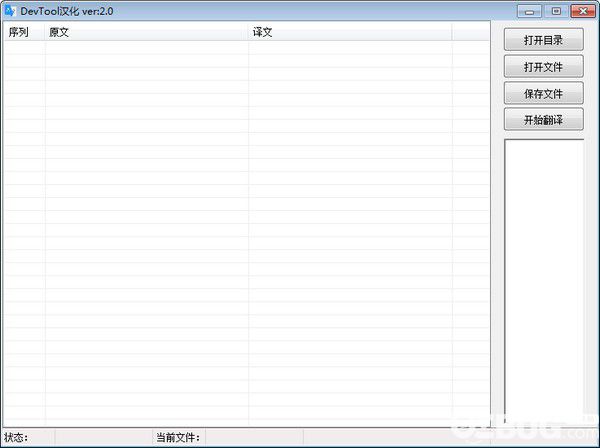Focus the empty list box under 开始翻译
The image size is (600, 448).
(544, 281)
